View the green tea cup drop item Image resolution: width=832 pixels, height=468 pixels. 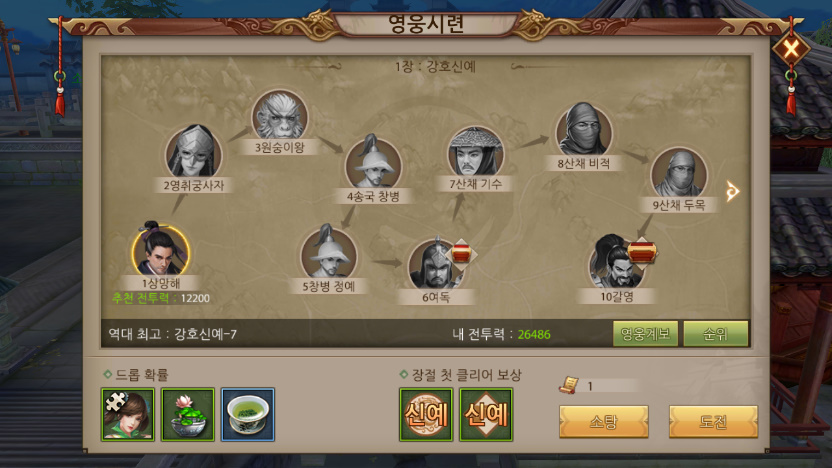pos(248,414)
